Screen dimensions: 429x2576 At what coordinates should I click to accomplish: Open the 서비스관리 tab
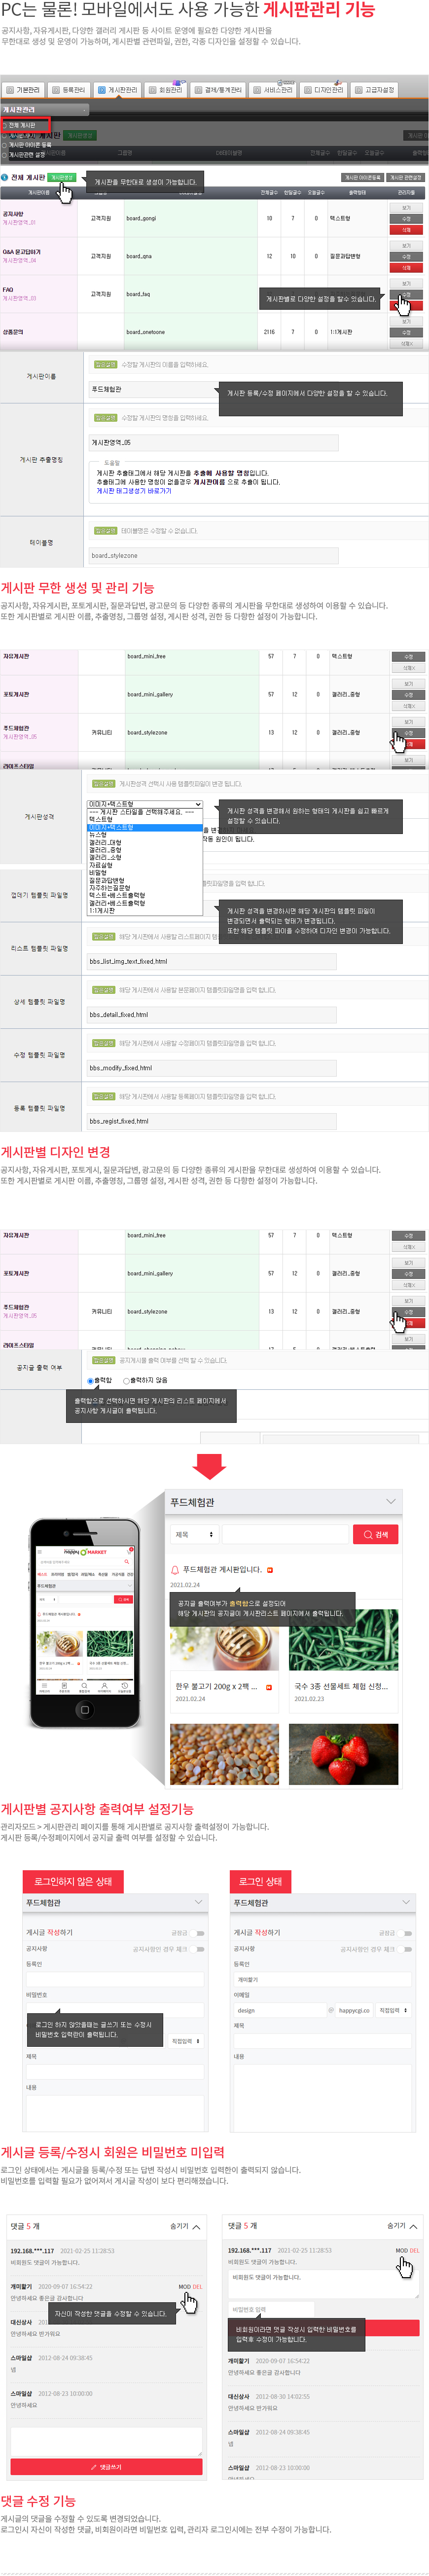click(273, 90)
